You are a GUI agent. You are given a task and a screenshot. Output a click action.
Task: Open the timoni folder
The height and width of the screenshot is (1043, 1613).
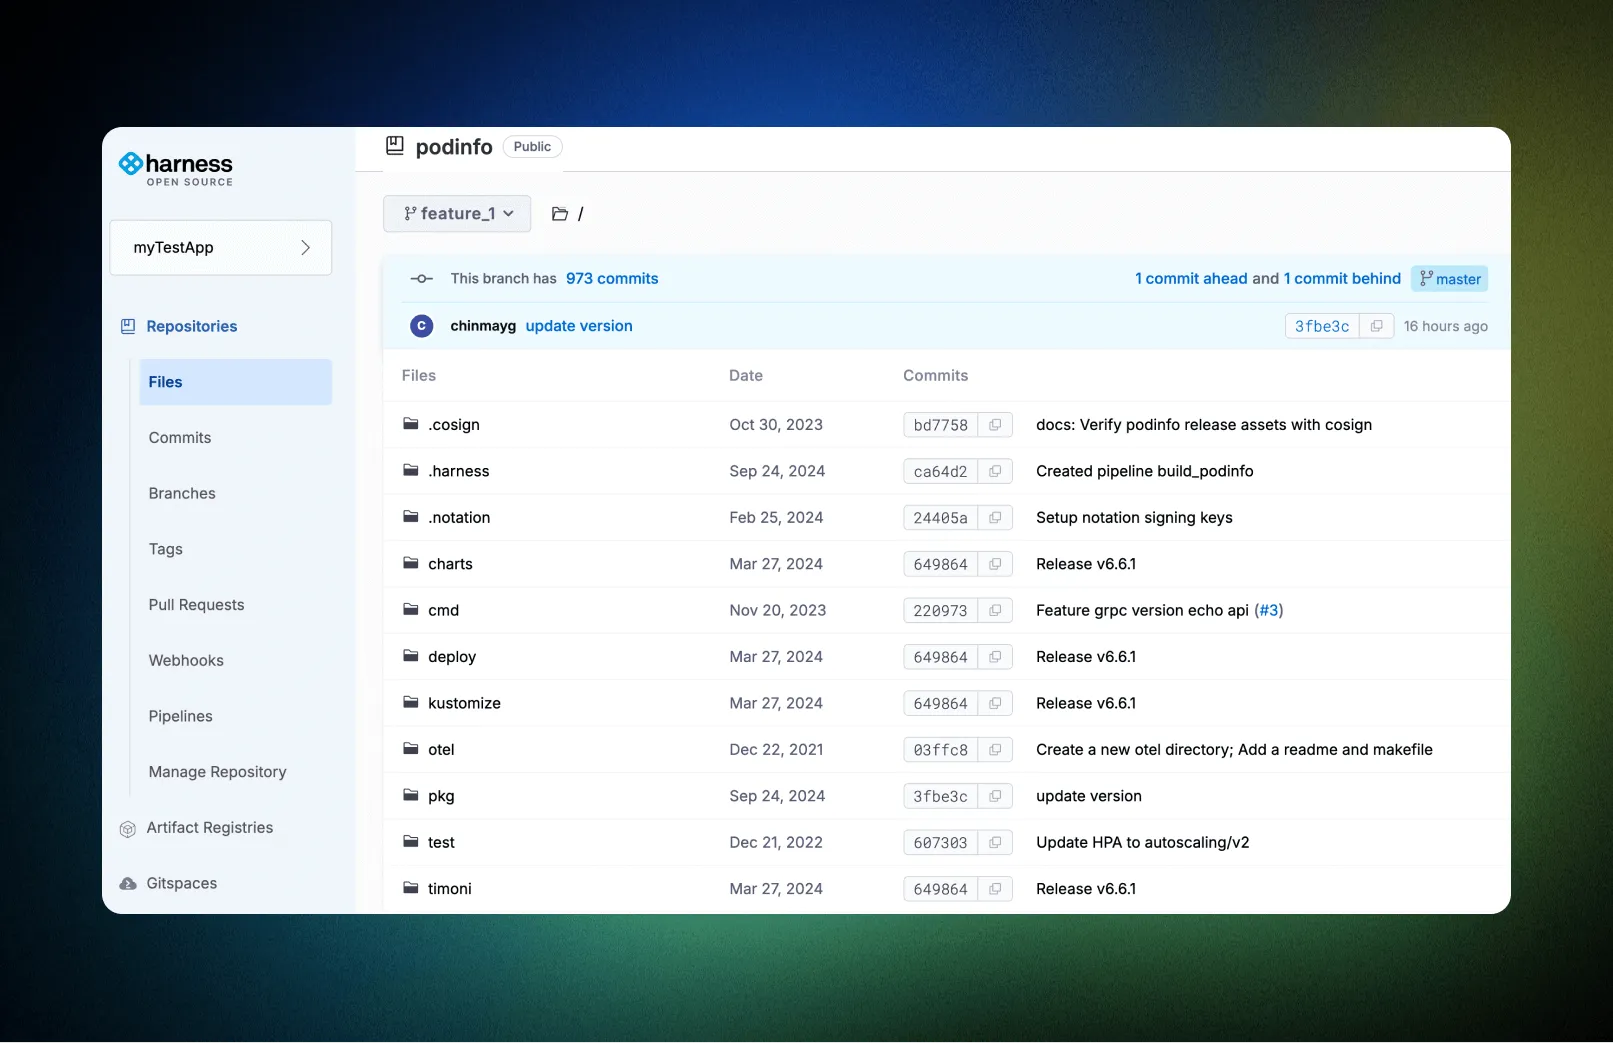[450, 889]
